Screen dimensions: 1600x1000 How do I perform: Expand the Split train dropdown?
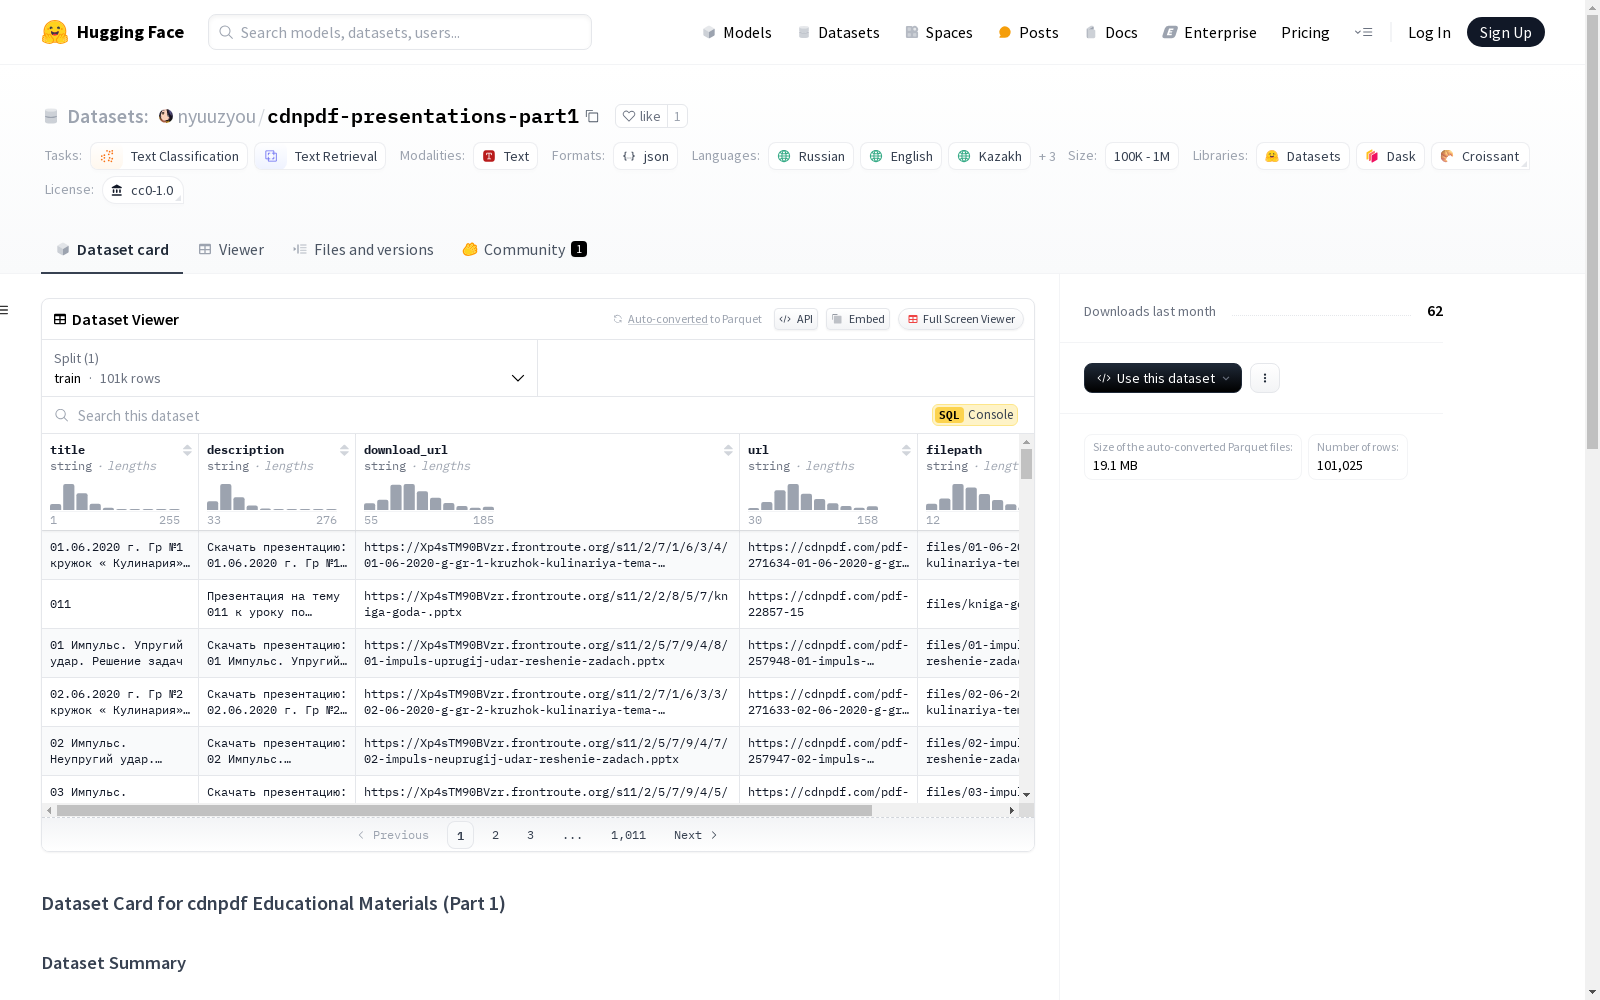click(x=289, y=368)
